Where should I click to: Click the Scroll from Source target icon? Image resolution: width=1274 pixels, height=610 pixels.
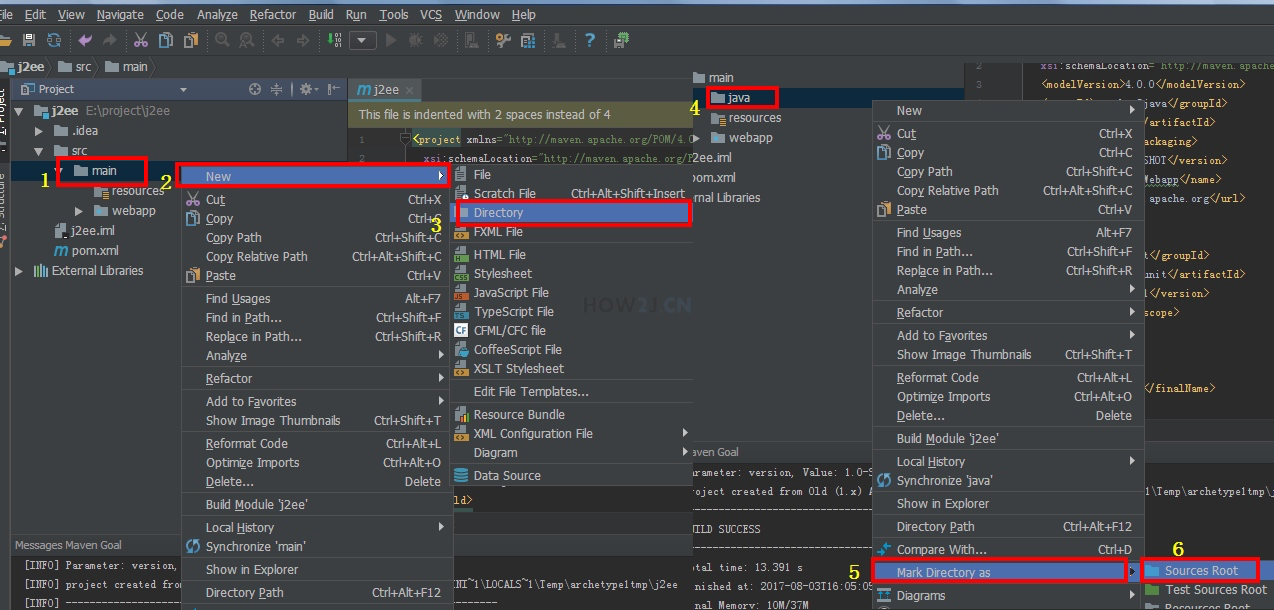pyautogui.click(x=255, y=89)
